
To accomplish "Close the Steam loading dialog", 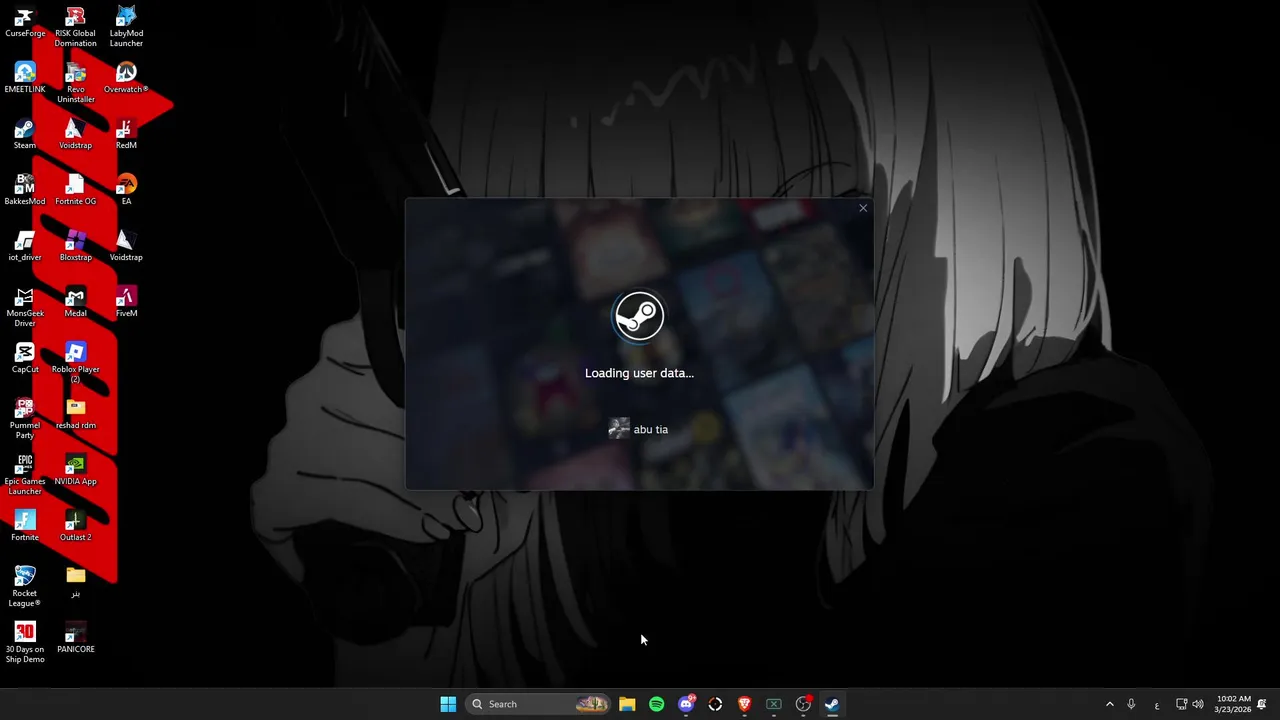I will point(863,208).
